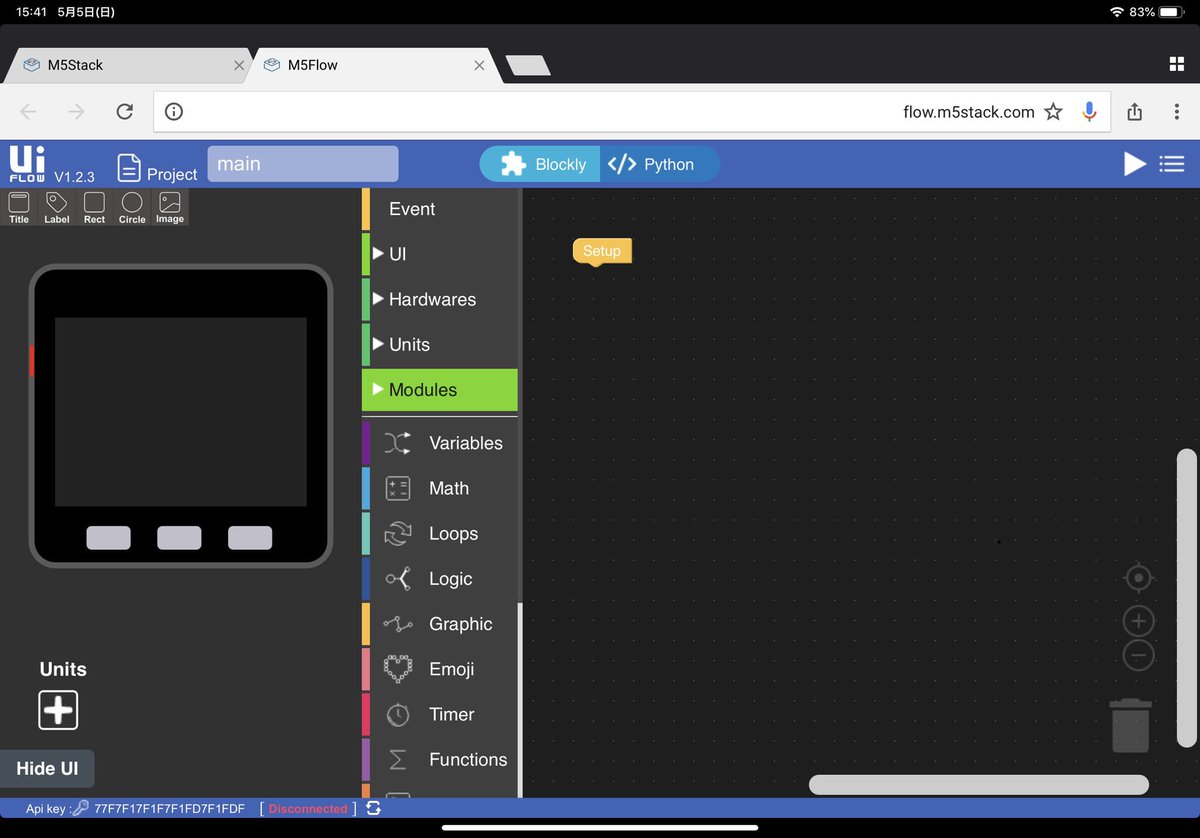The image size is (1200, 838).
Task: Select the Setup block
Action: 602,251
